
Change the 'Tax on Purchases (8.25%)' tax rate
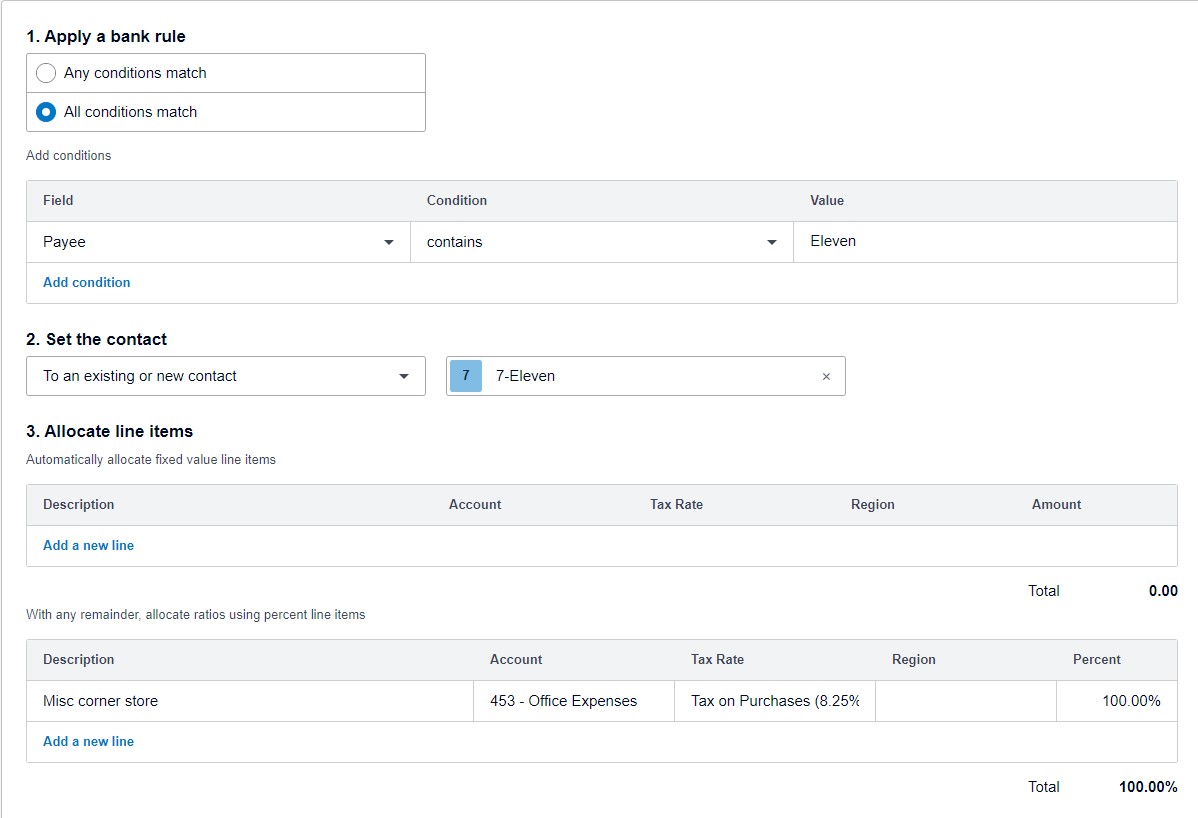(x=775, y=700)
